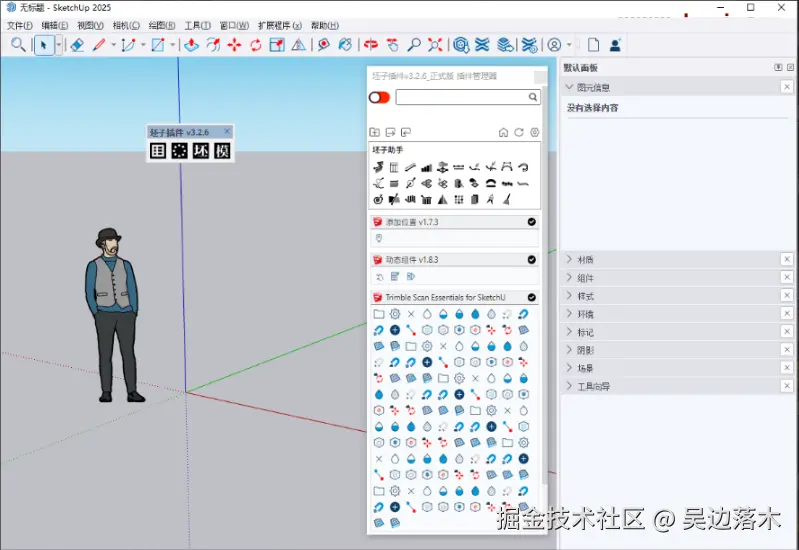799x550 pixels.
Task: Click the location pin under 添加位置
Action: [379, 238]
